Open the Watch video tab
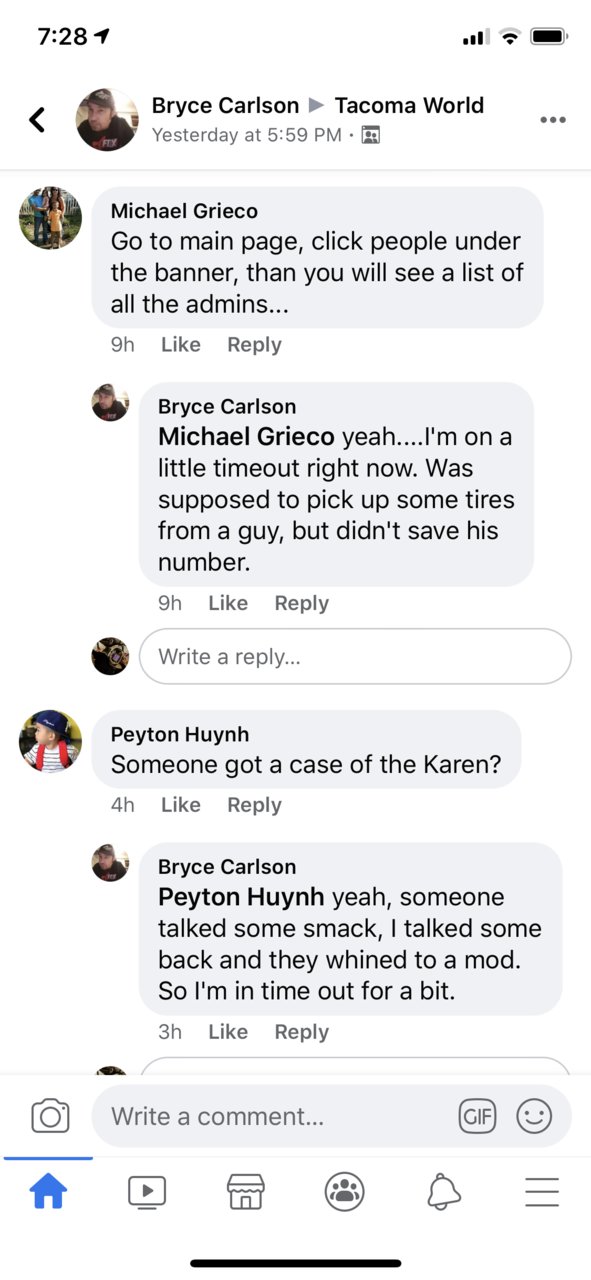The image size is (591, 1280). click(x=147, y=1191)
